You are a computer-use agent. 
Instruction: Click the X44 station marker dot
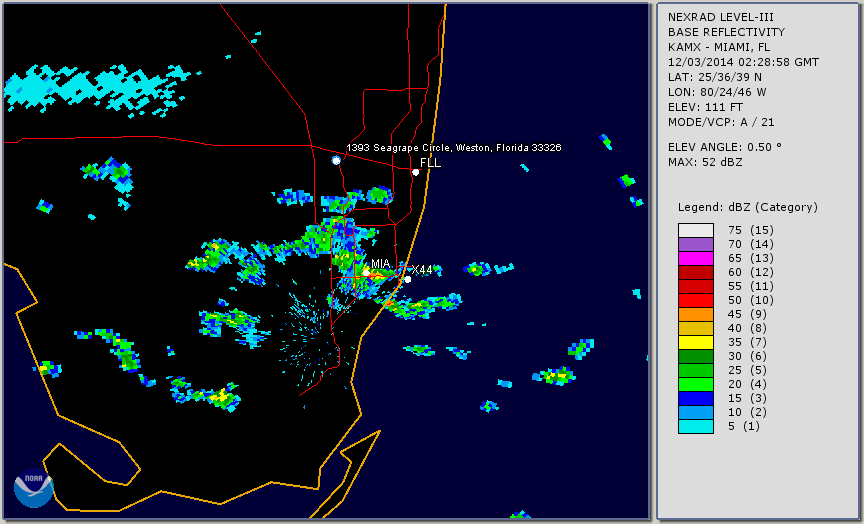point(408,280)
